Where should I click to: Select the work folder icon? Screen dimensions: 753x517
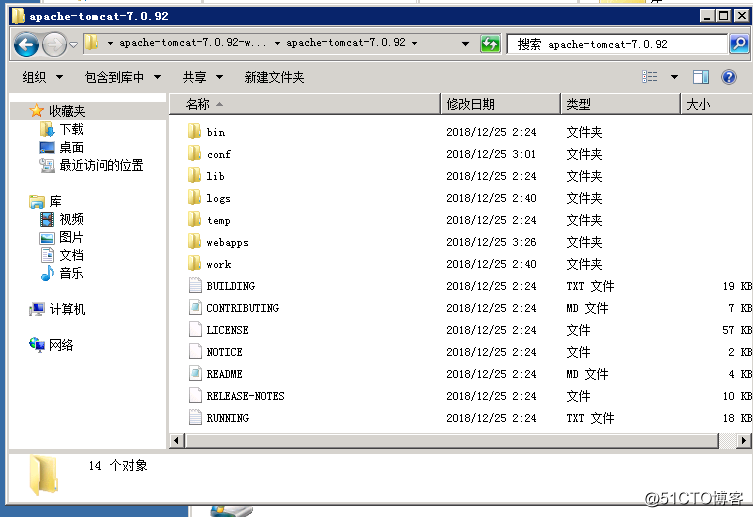click(194, 263)
